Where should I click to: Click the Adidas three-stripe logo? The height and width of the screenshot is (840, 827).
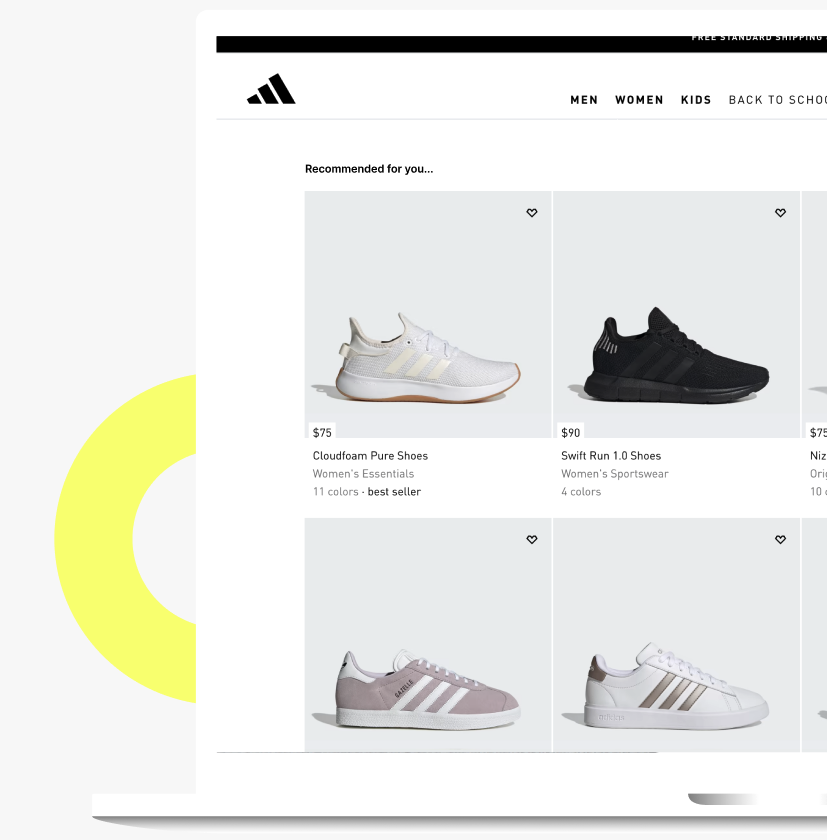pyautogui.click(x=271, y=88)
